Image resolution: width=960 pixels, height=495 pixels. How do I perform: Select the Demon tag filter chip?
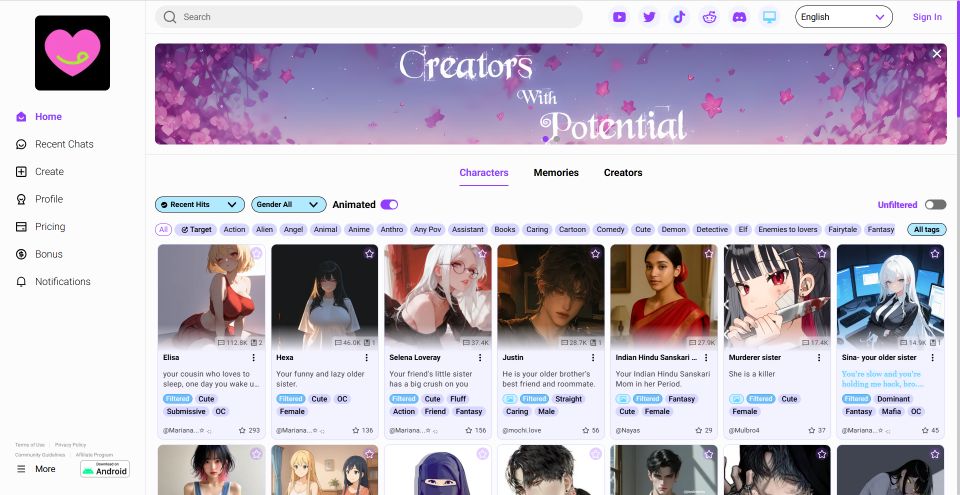[x=673, y=230]
